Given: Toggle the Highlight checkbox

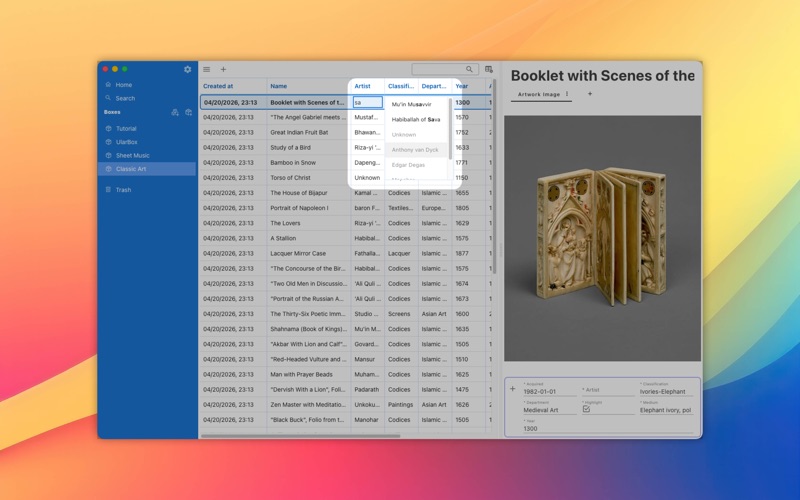Looking at the screenshot, I should click(586, 409).
